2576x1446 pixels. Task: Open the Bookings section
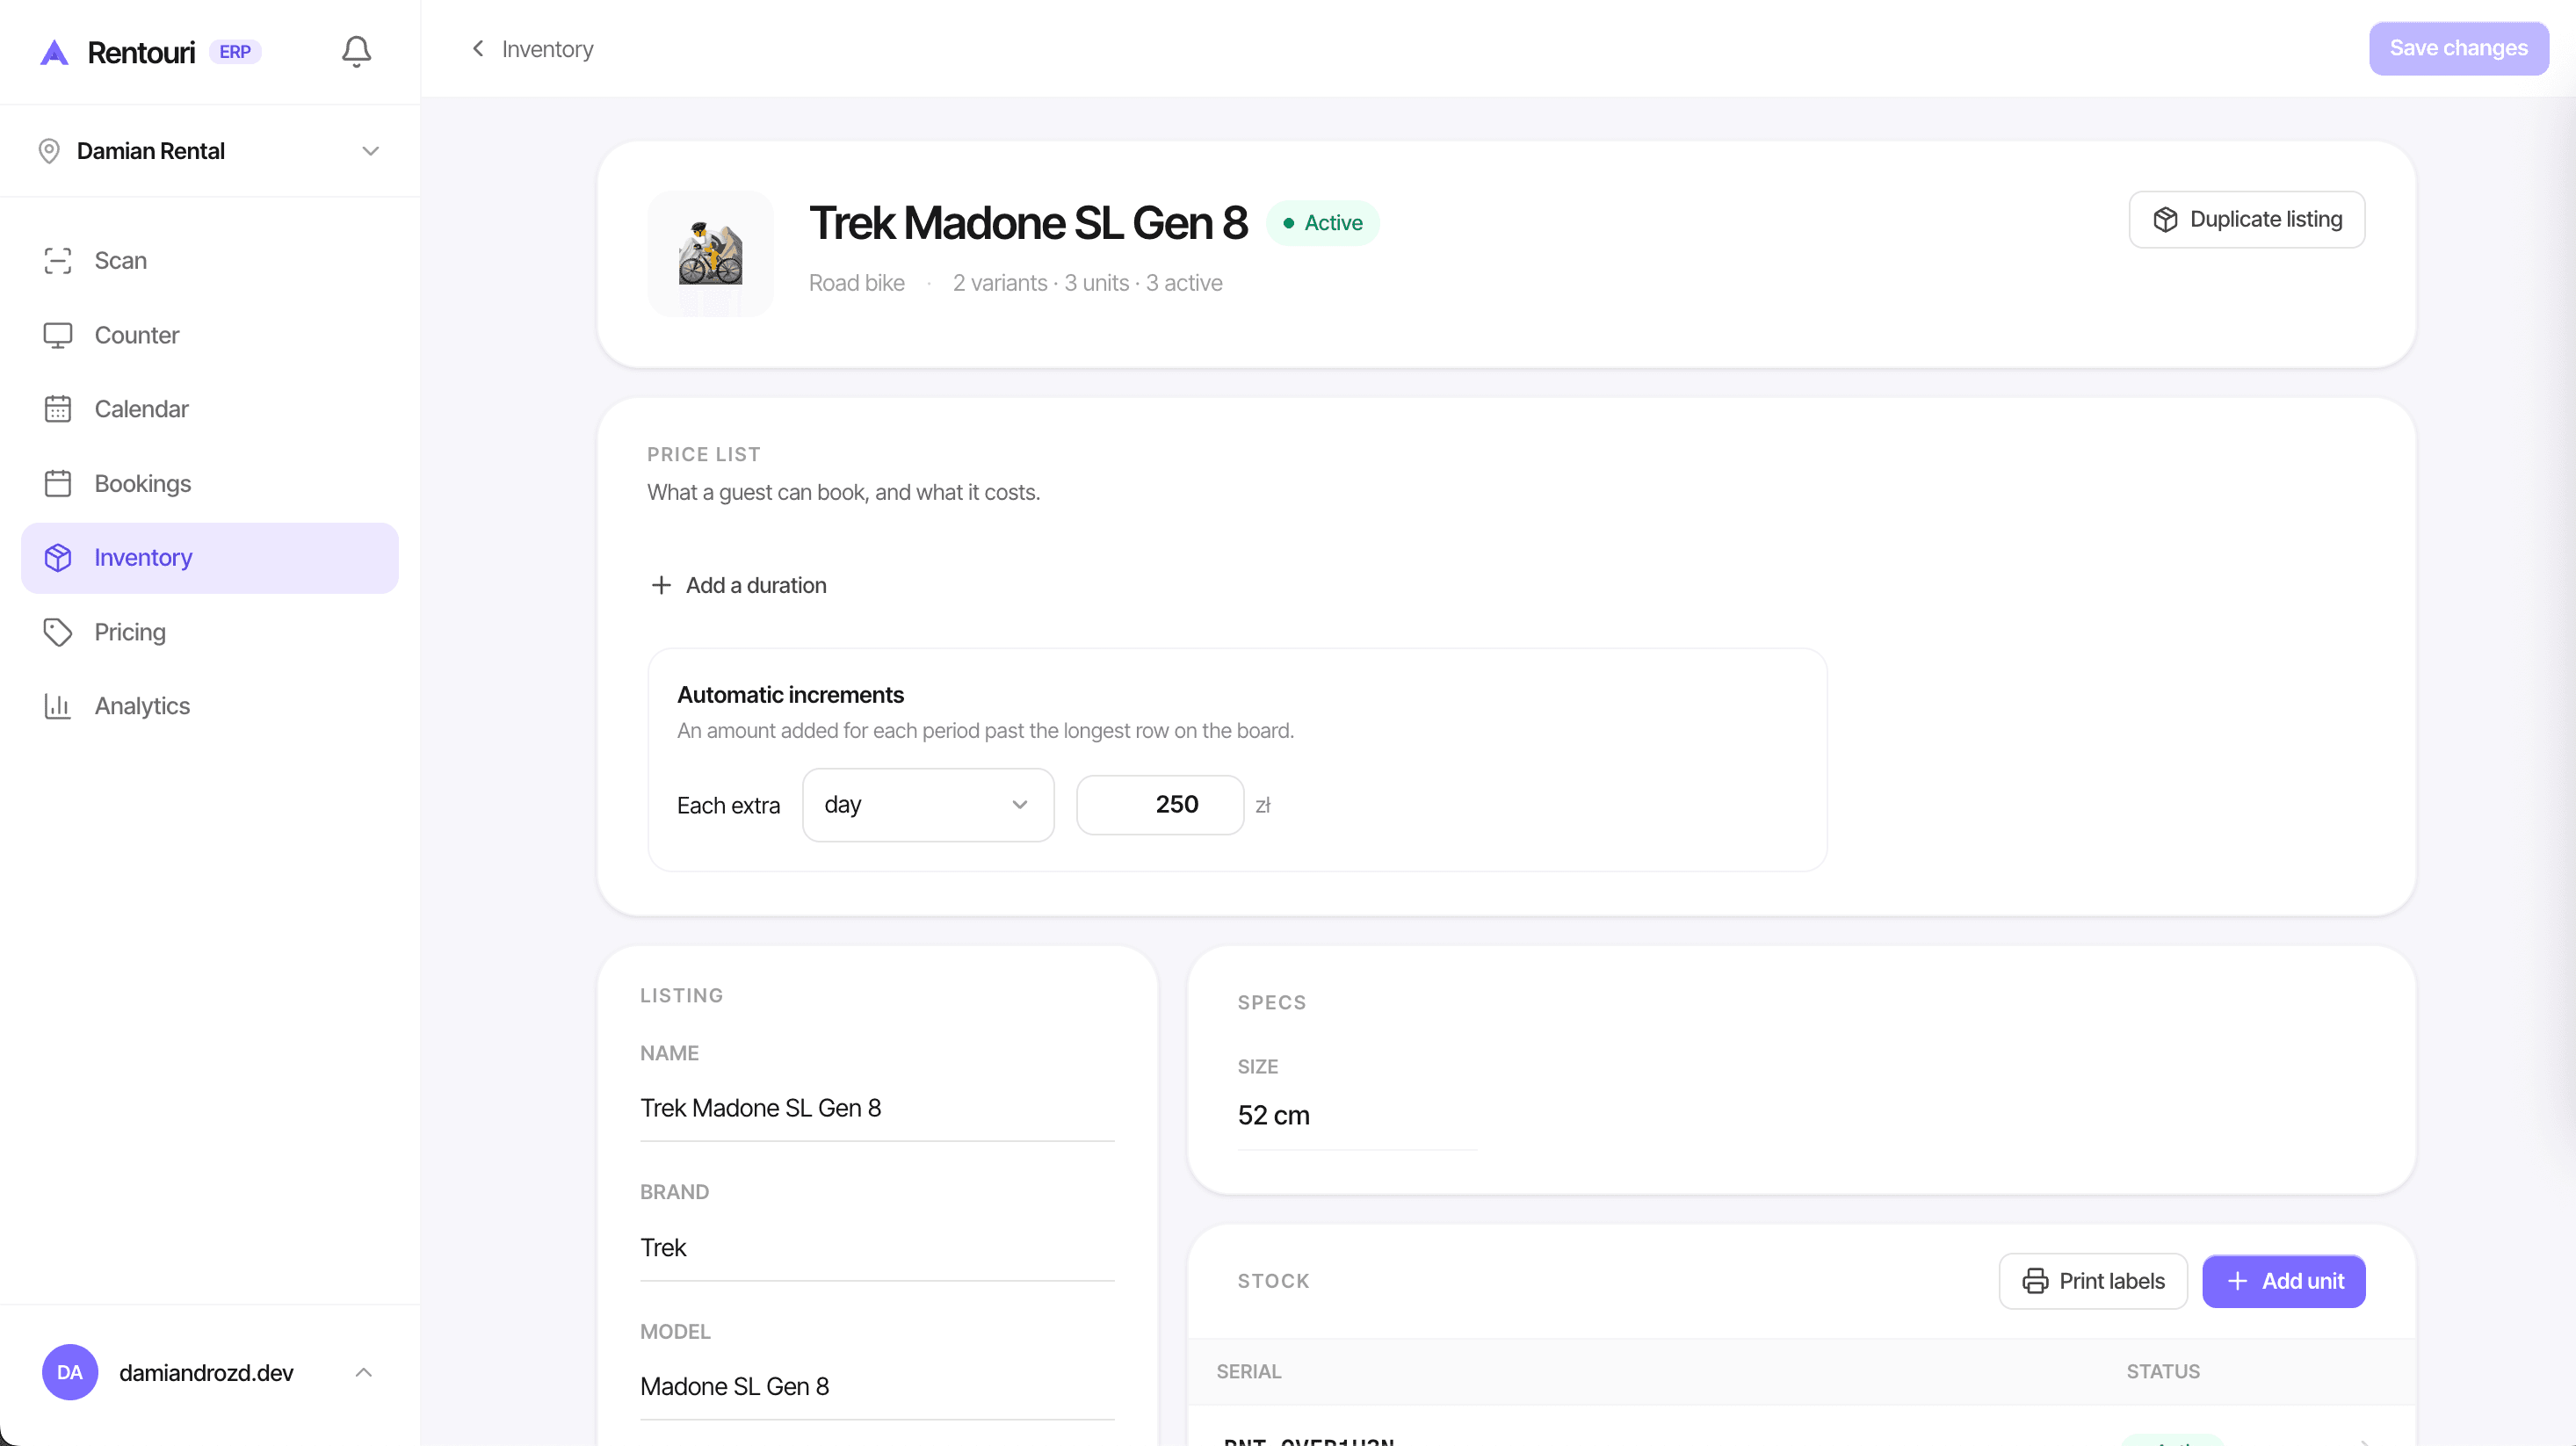[210, 483]
